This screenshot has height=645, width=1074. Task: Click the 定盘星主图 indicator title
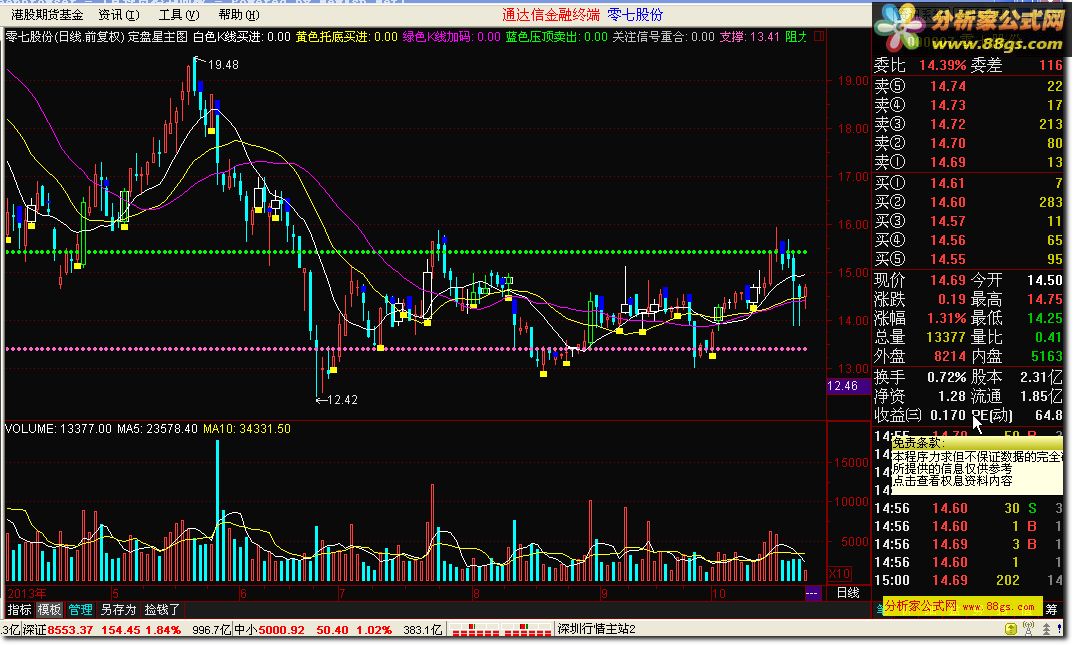coord(158,37)
